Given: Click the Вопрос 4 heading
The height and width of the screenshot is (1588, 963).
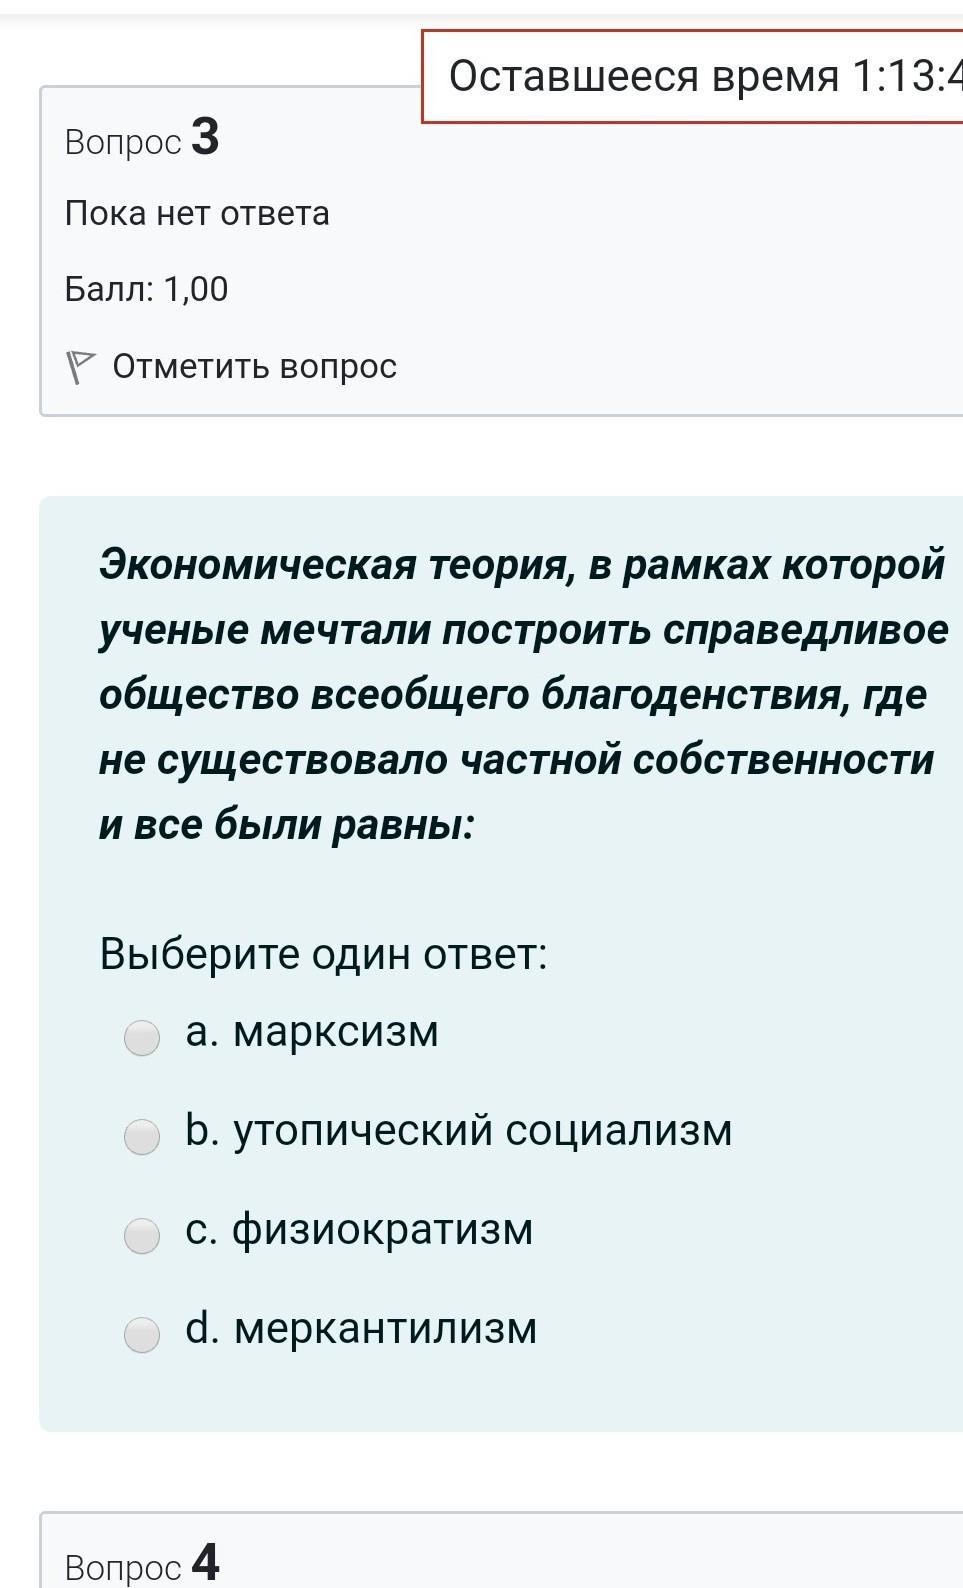Looking at the screenshot, I should click(x=142, y=1564).
